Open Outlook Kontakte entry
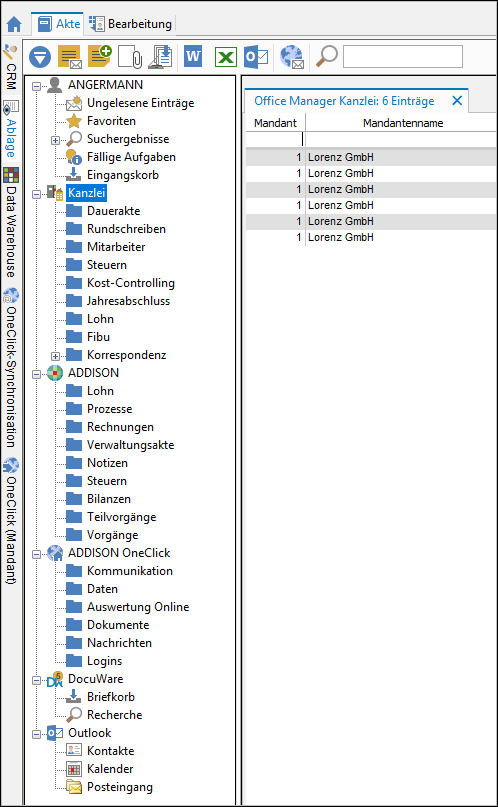Screen dimensions: 498x807 (x=111, y=751)
